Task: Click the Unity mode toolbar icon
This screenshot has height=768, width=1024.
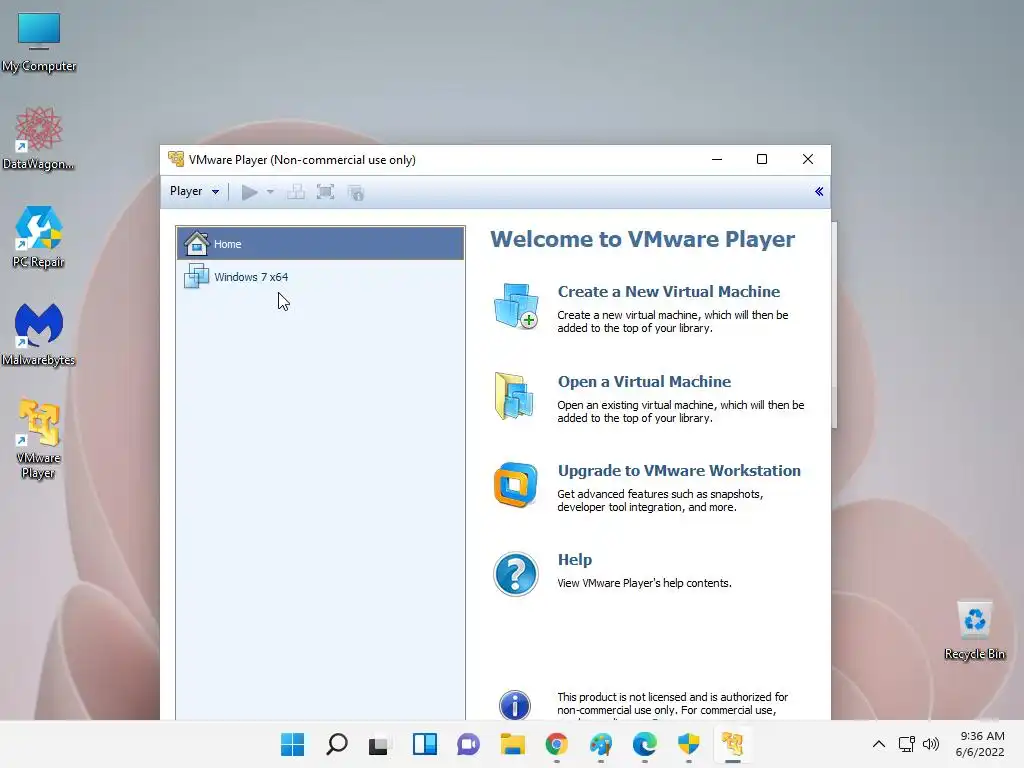Action: (356, 193)
